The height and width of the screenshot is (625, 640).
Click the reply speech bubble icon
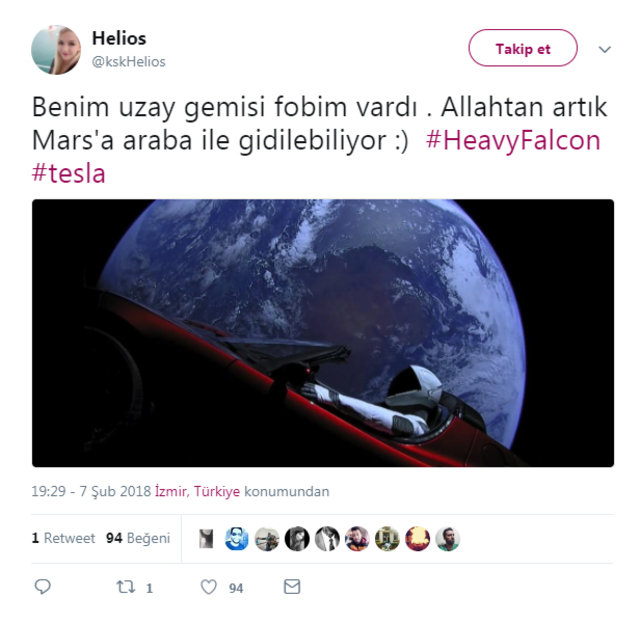42,586
